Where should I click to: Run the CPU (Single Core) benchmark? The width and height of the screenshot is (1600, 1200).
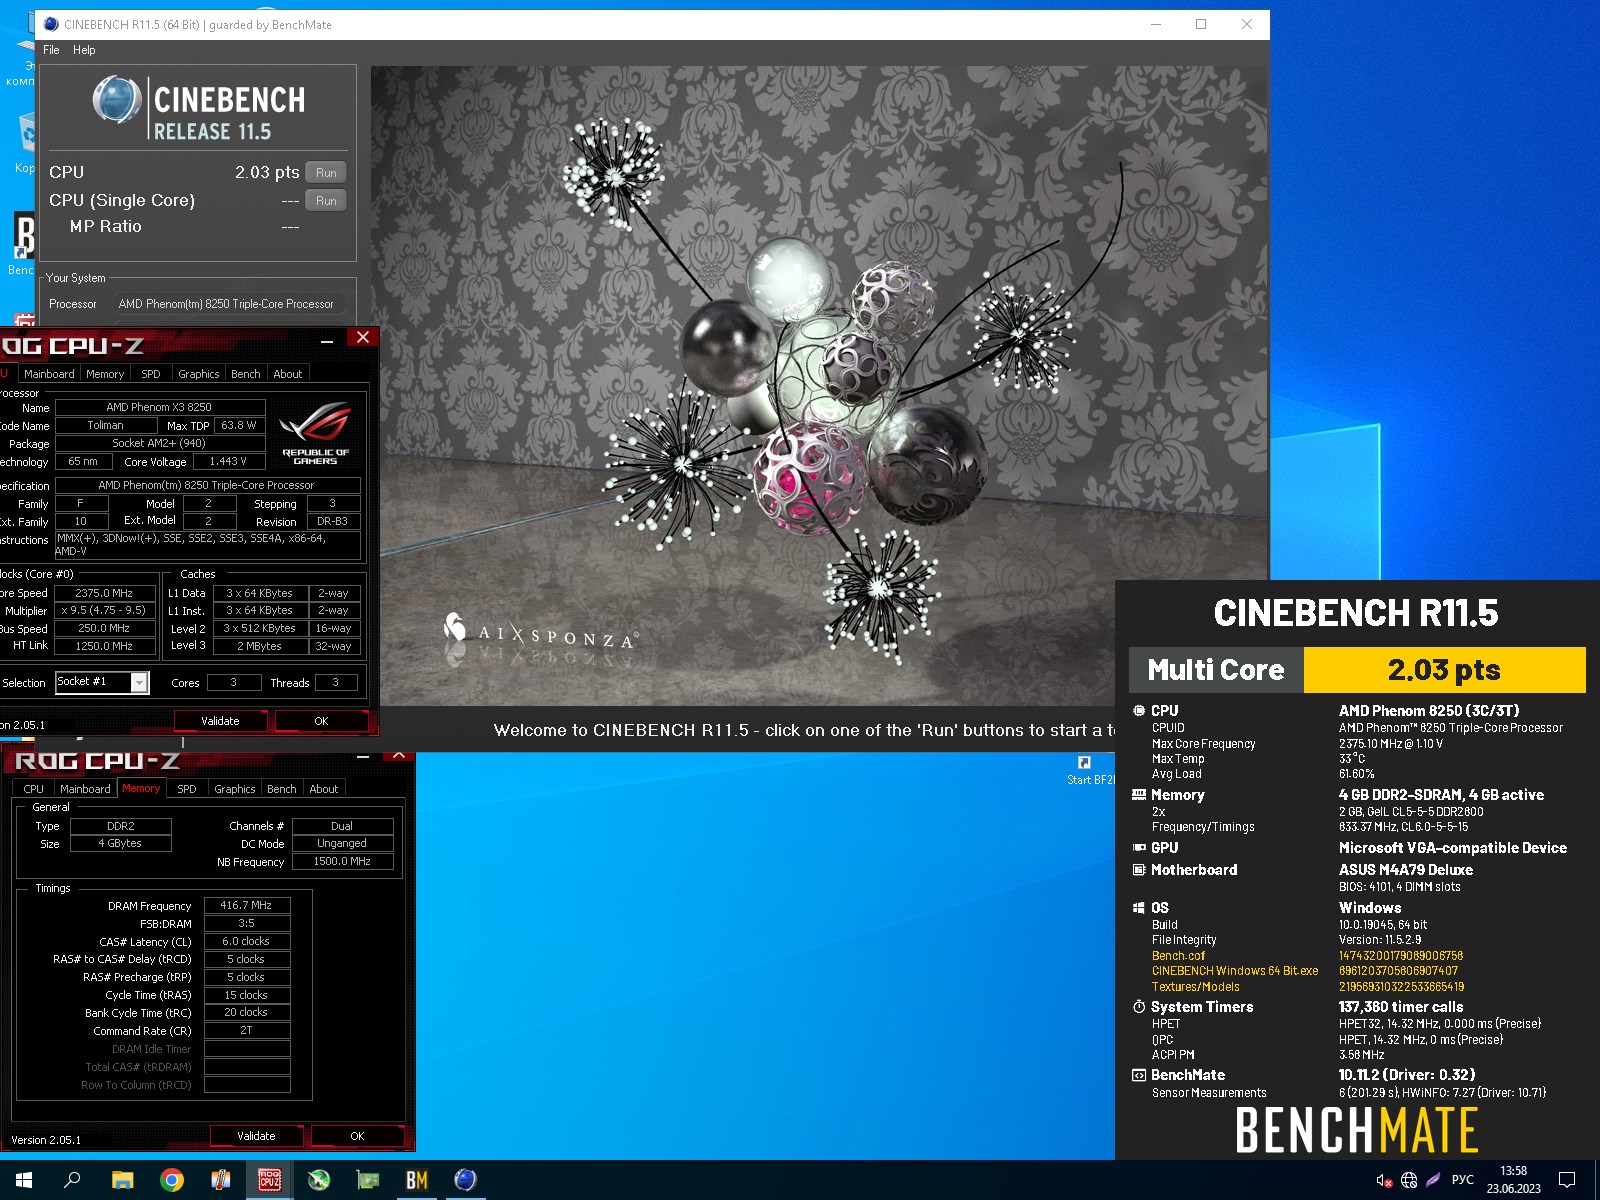click(326, 201)
